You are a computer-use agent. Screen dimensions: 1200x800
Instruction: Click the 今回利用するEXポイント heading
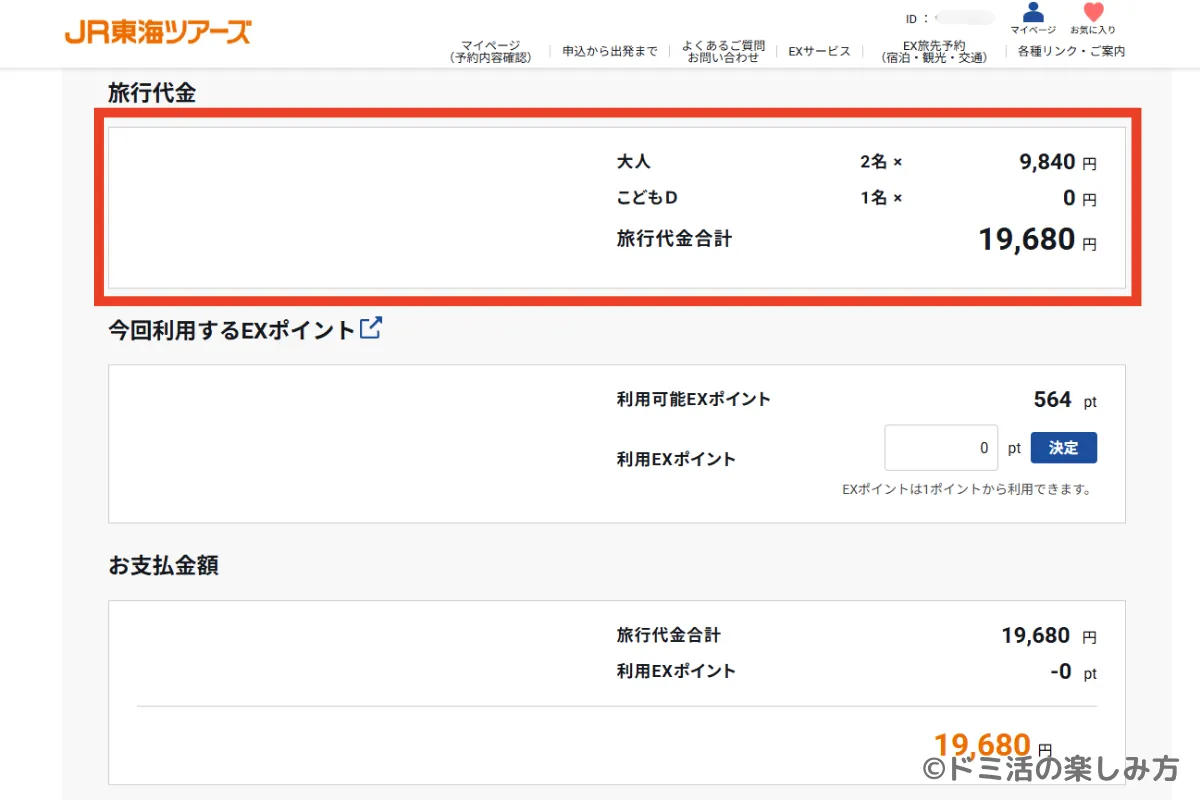(x=232, y=330)
